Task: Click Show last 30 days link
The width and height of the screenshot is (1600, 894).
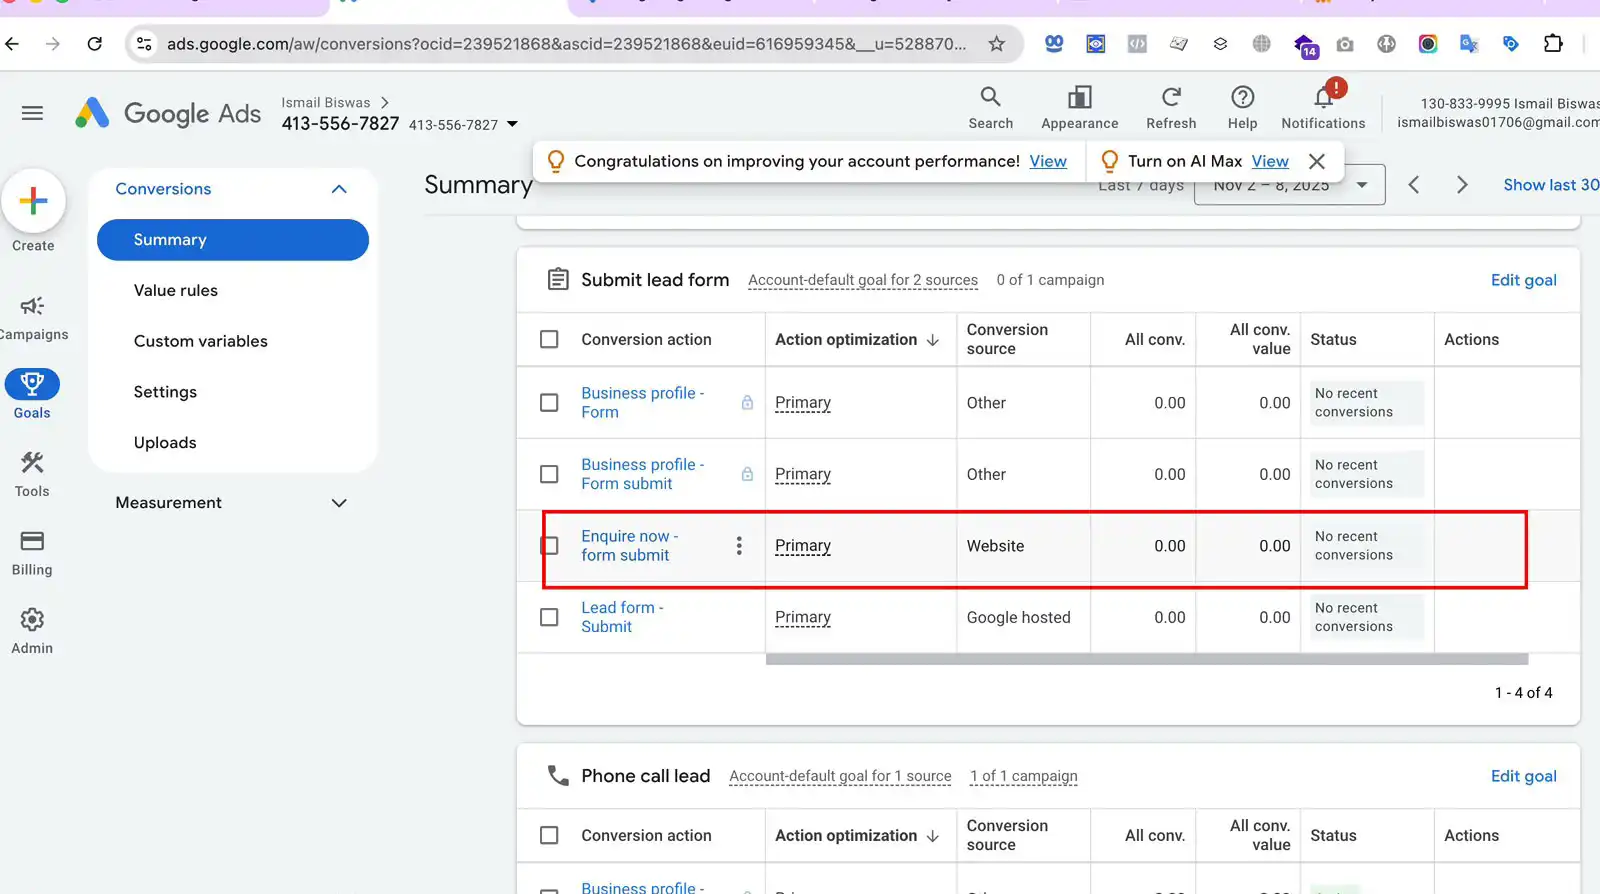Action: pyautogui.click(x=1551, y=185)
